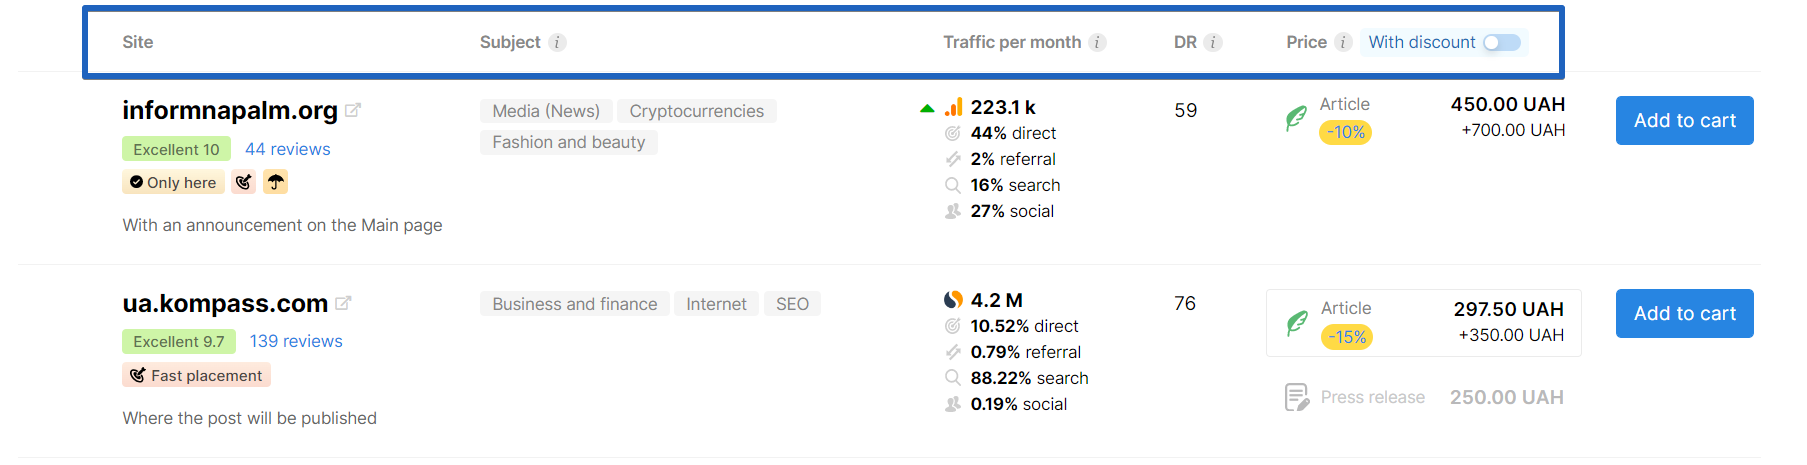Sort by Traffic per month header
This screenshot has height=465, width=1807.
click(x=1011, y=42)
